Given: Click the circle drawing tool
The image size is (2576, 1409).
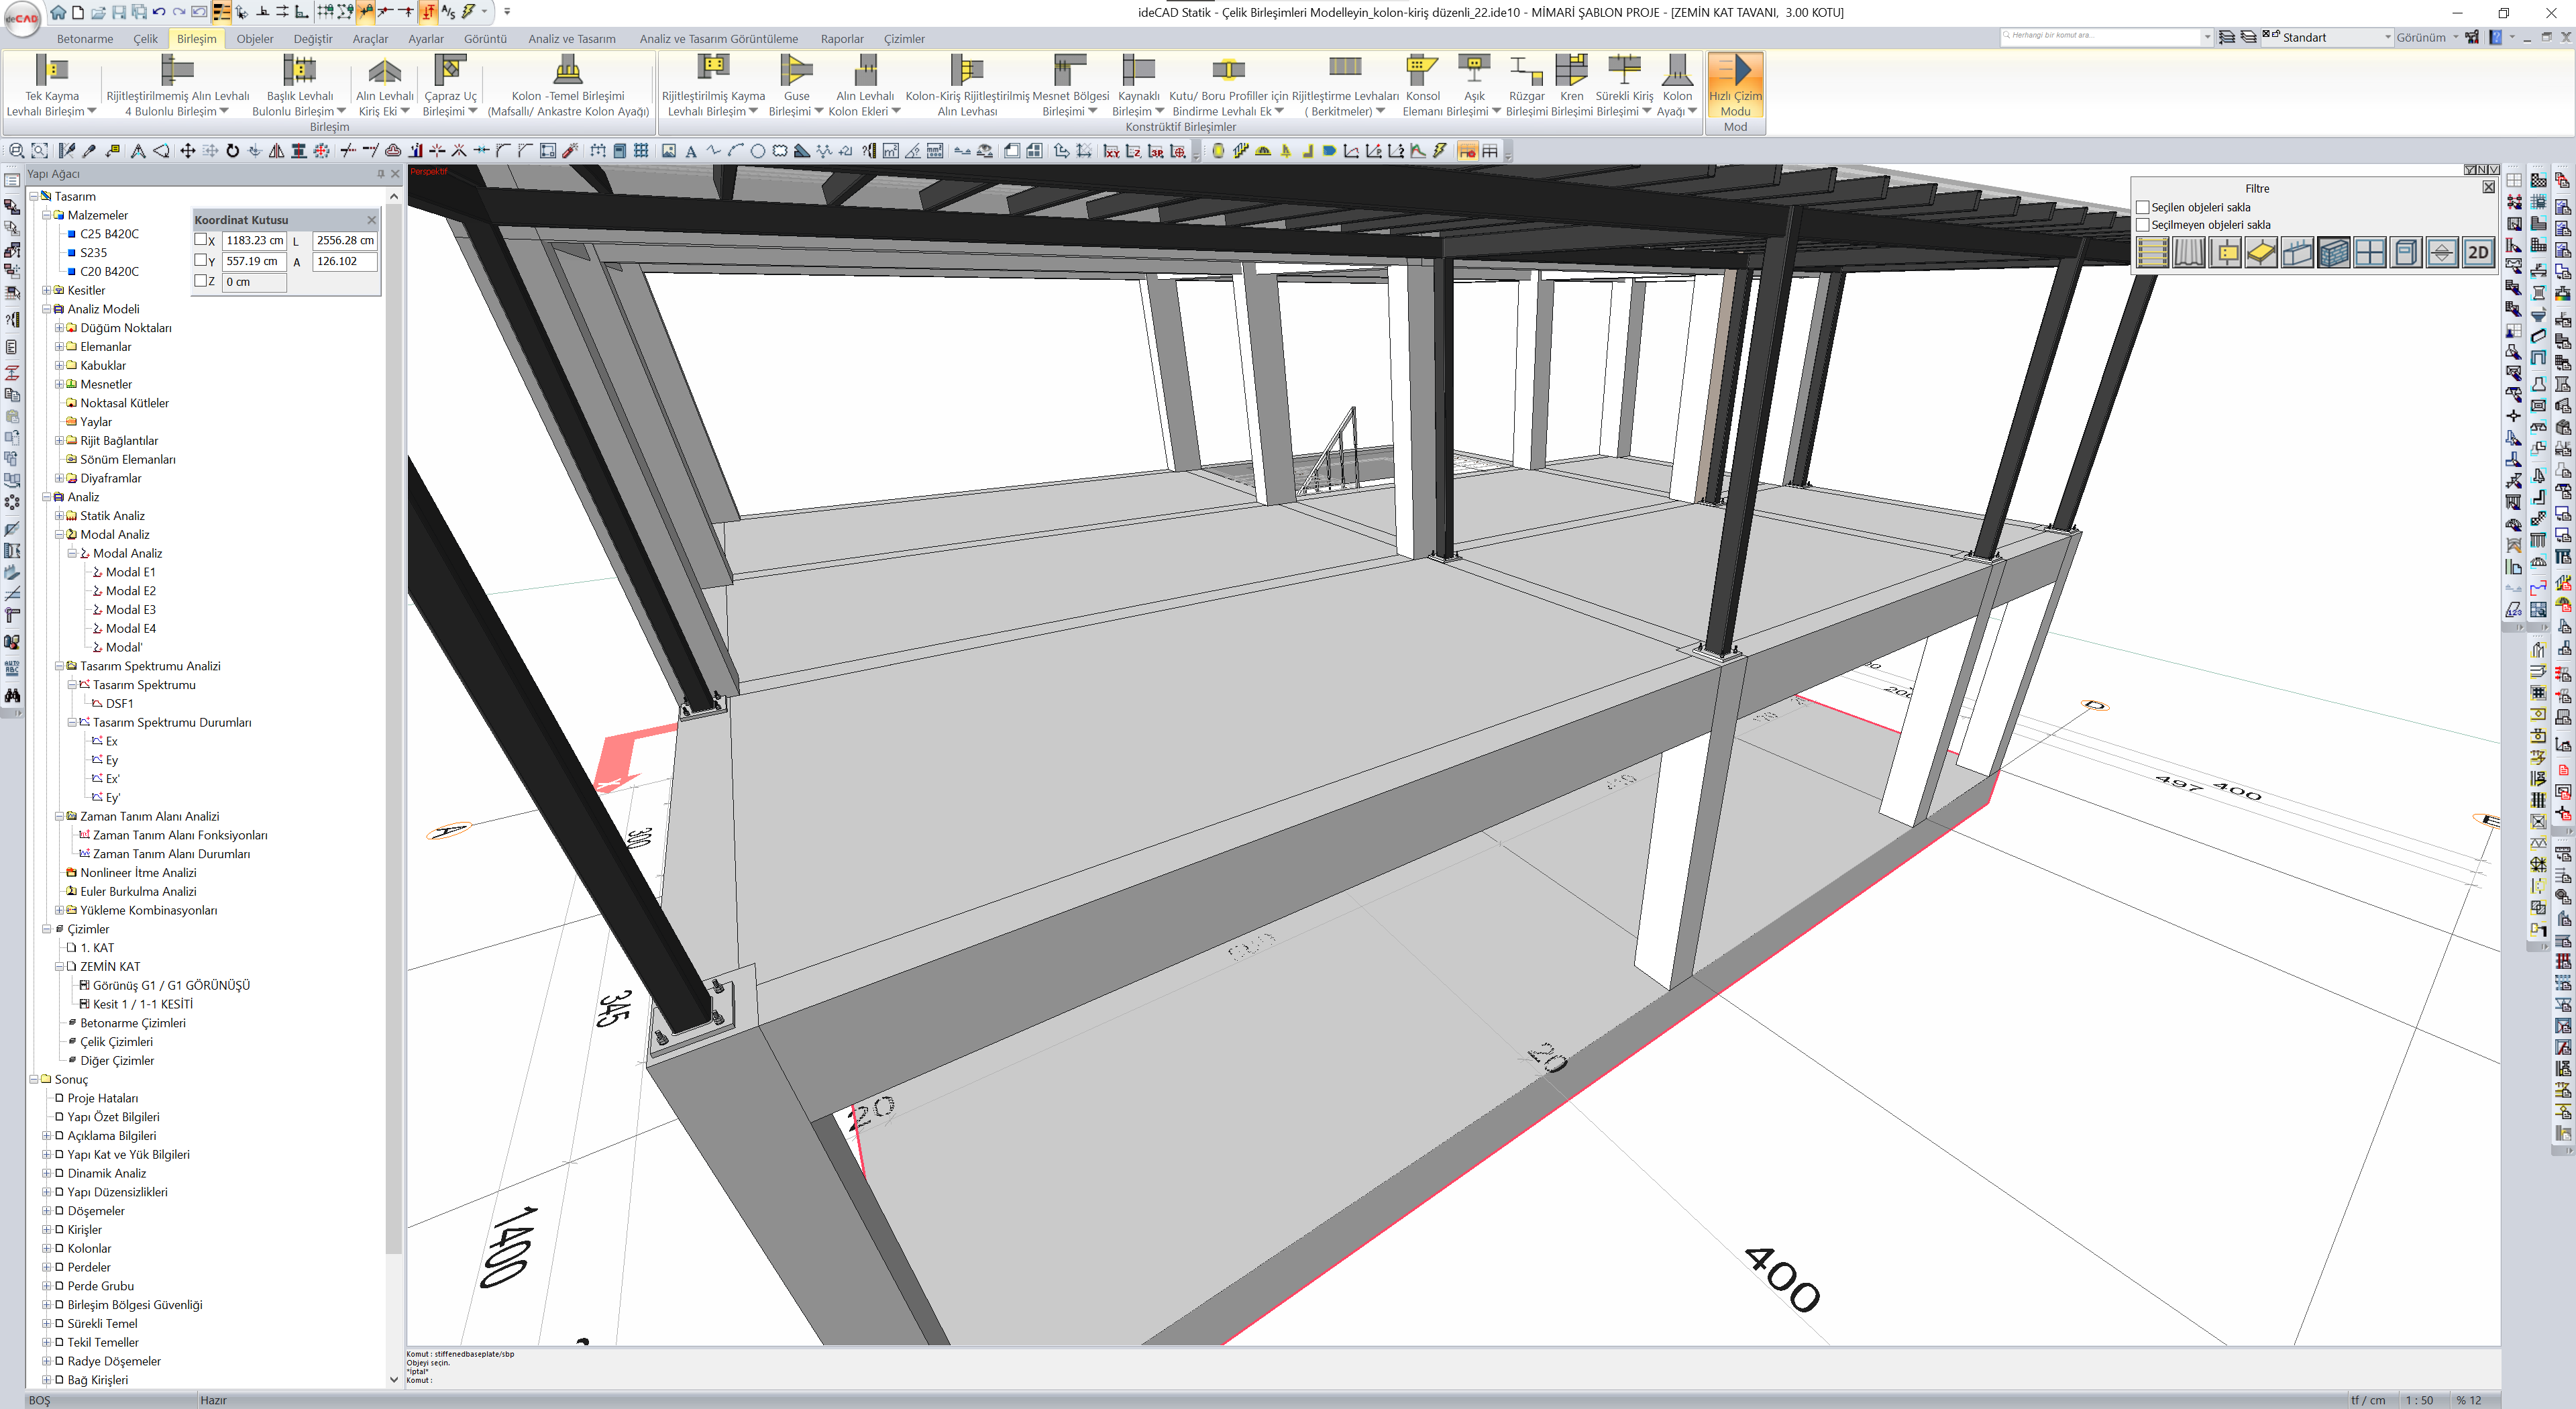Looking at the screenshot, I should tap(757, 151).
